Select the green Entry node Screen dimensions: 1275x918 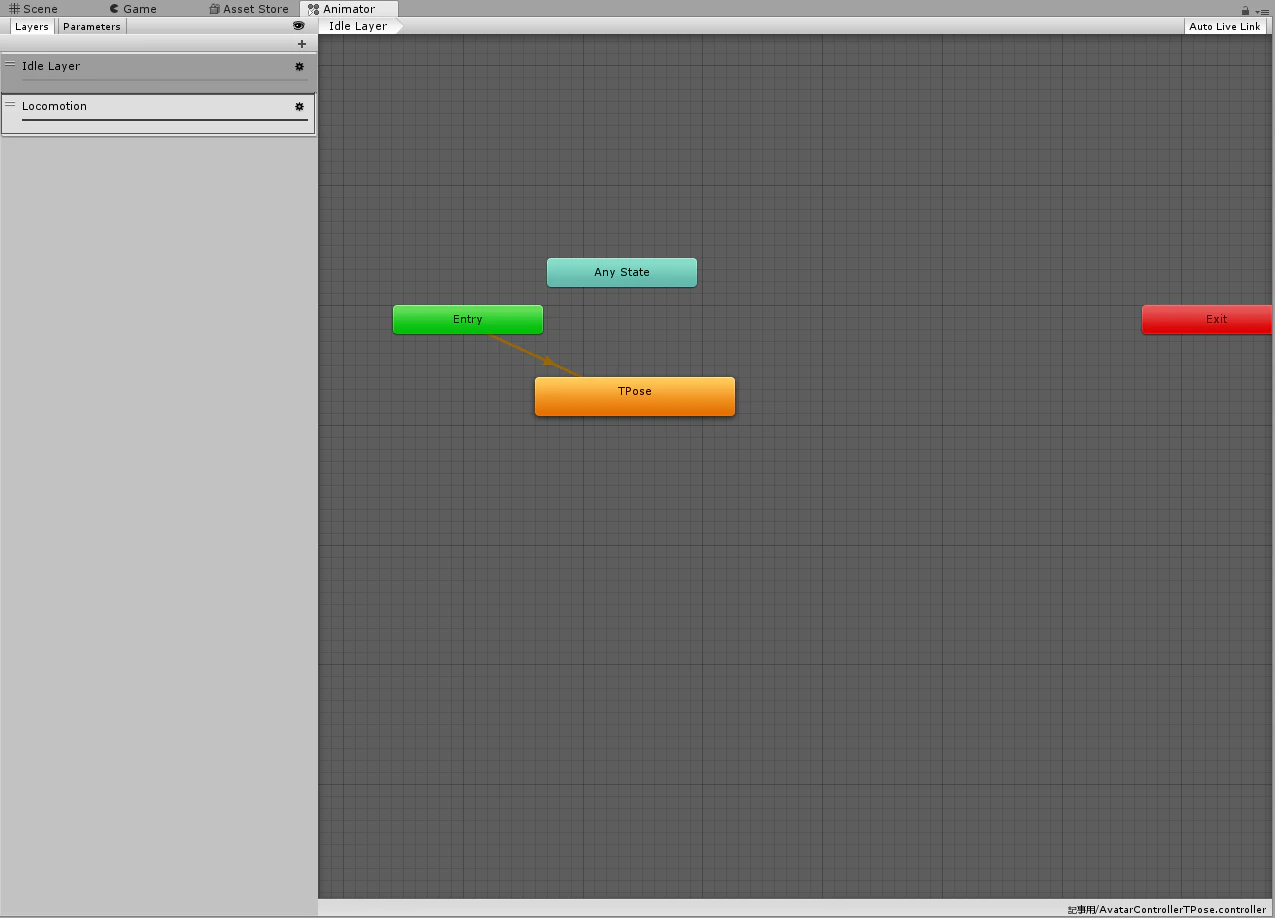(468, 320)
